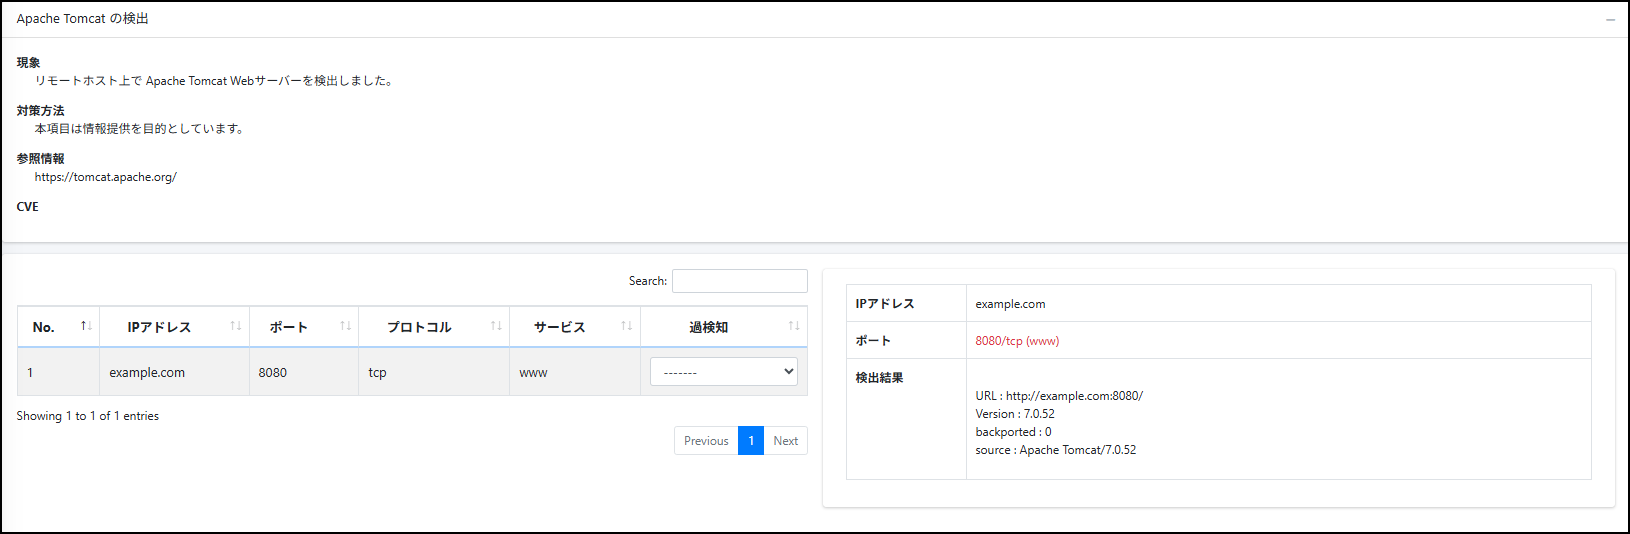1630x534 pixels.
Task: Sort by 過検知 column arrows
Action: tap(794, 326)
